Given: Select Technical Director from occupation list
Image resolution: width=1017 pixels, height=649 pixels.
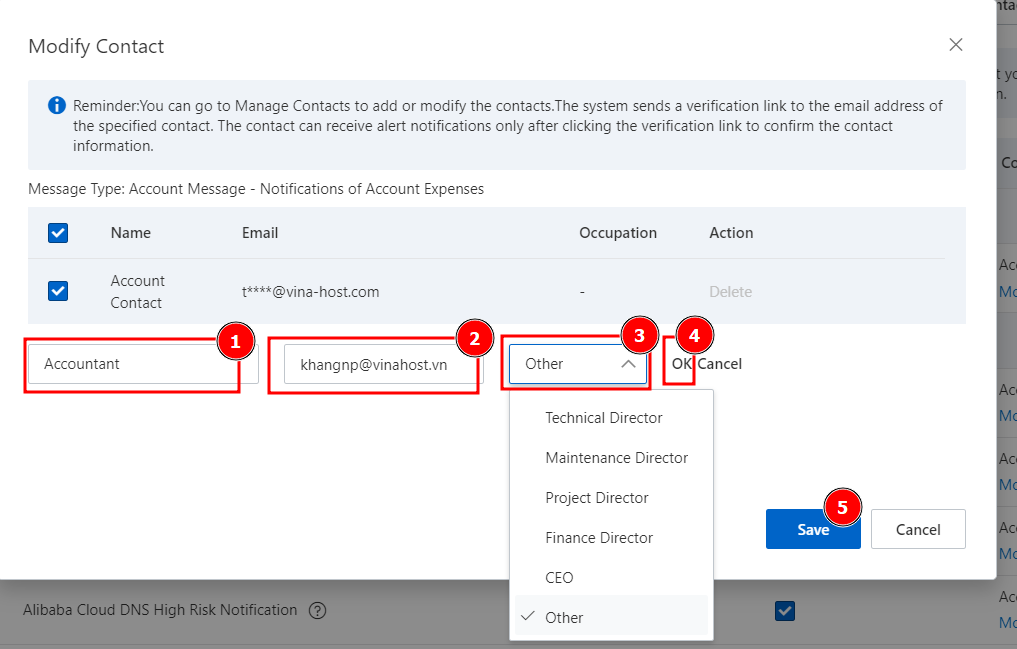Looking at the screenshot, I should tap(603, 417).
